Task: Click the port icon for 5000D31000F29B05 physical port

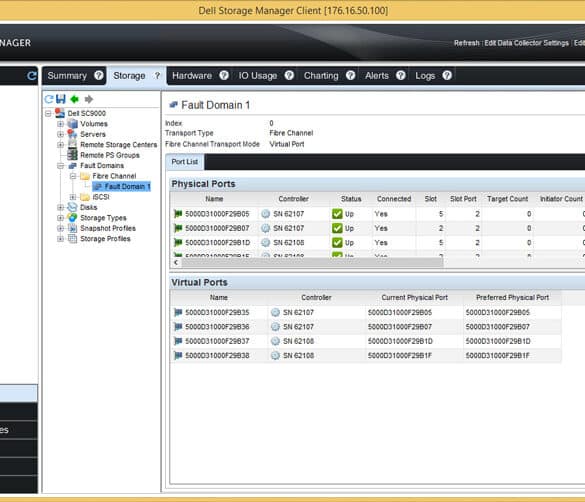Action: click(178, 214)
